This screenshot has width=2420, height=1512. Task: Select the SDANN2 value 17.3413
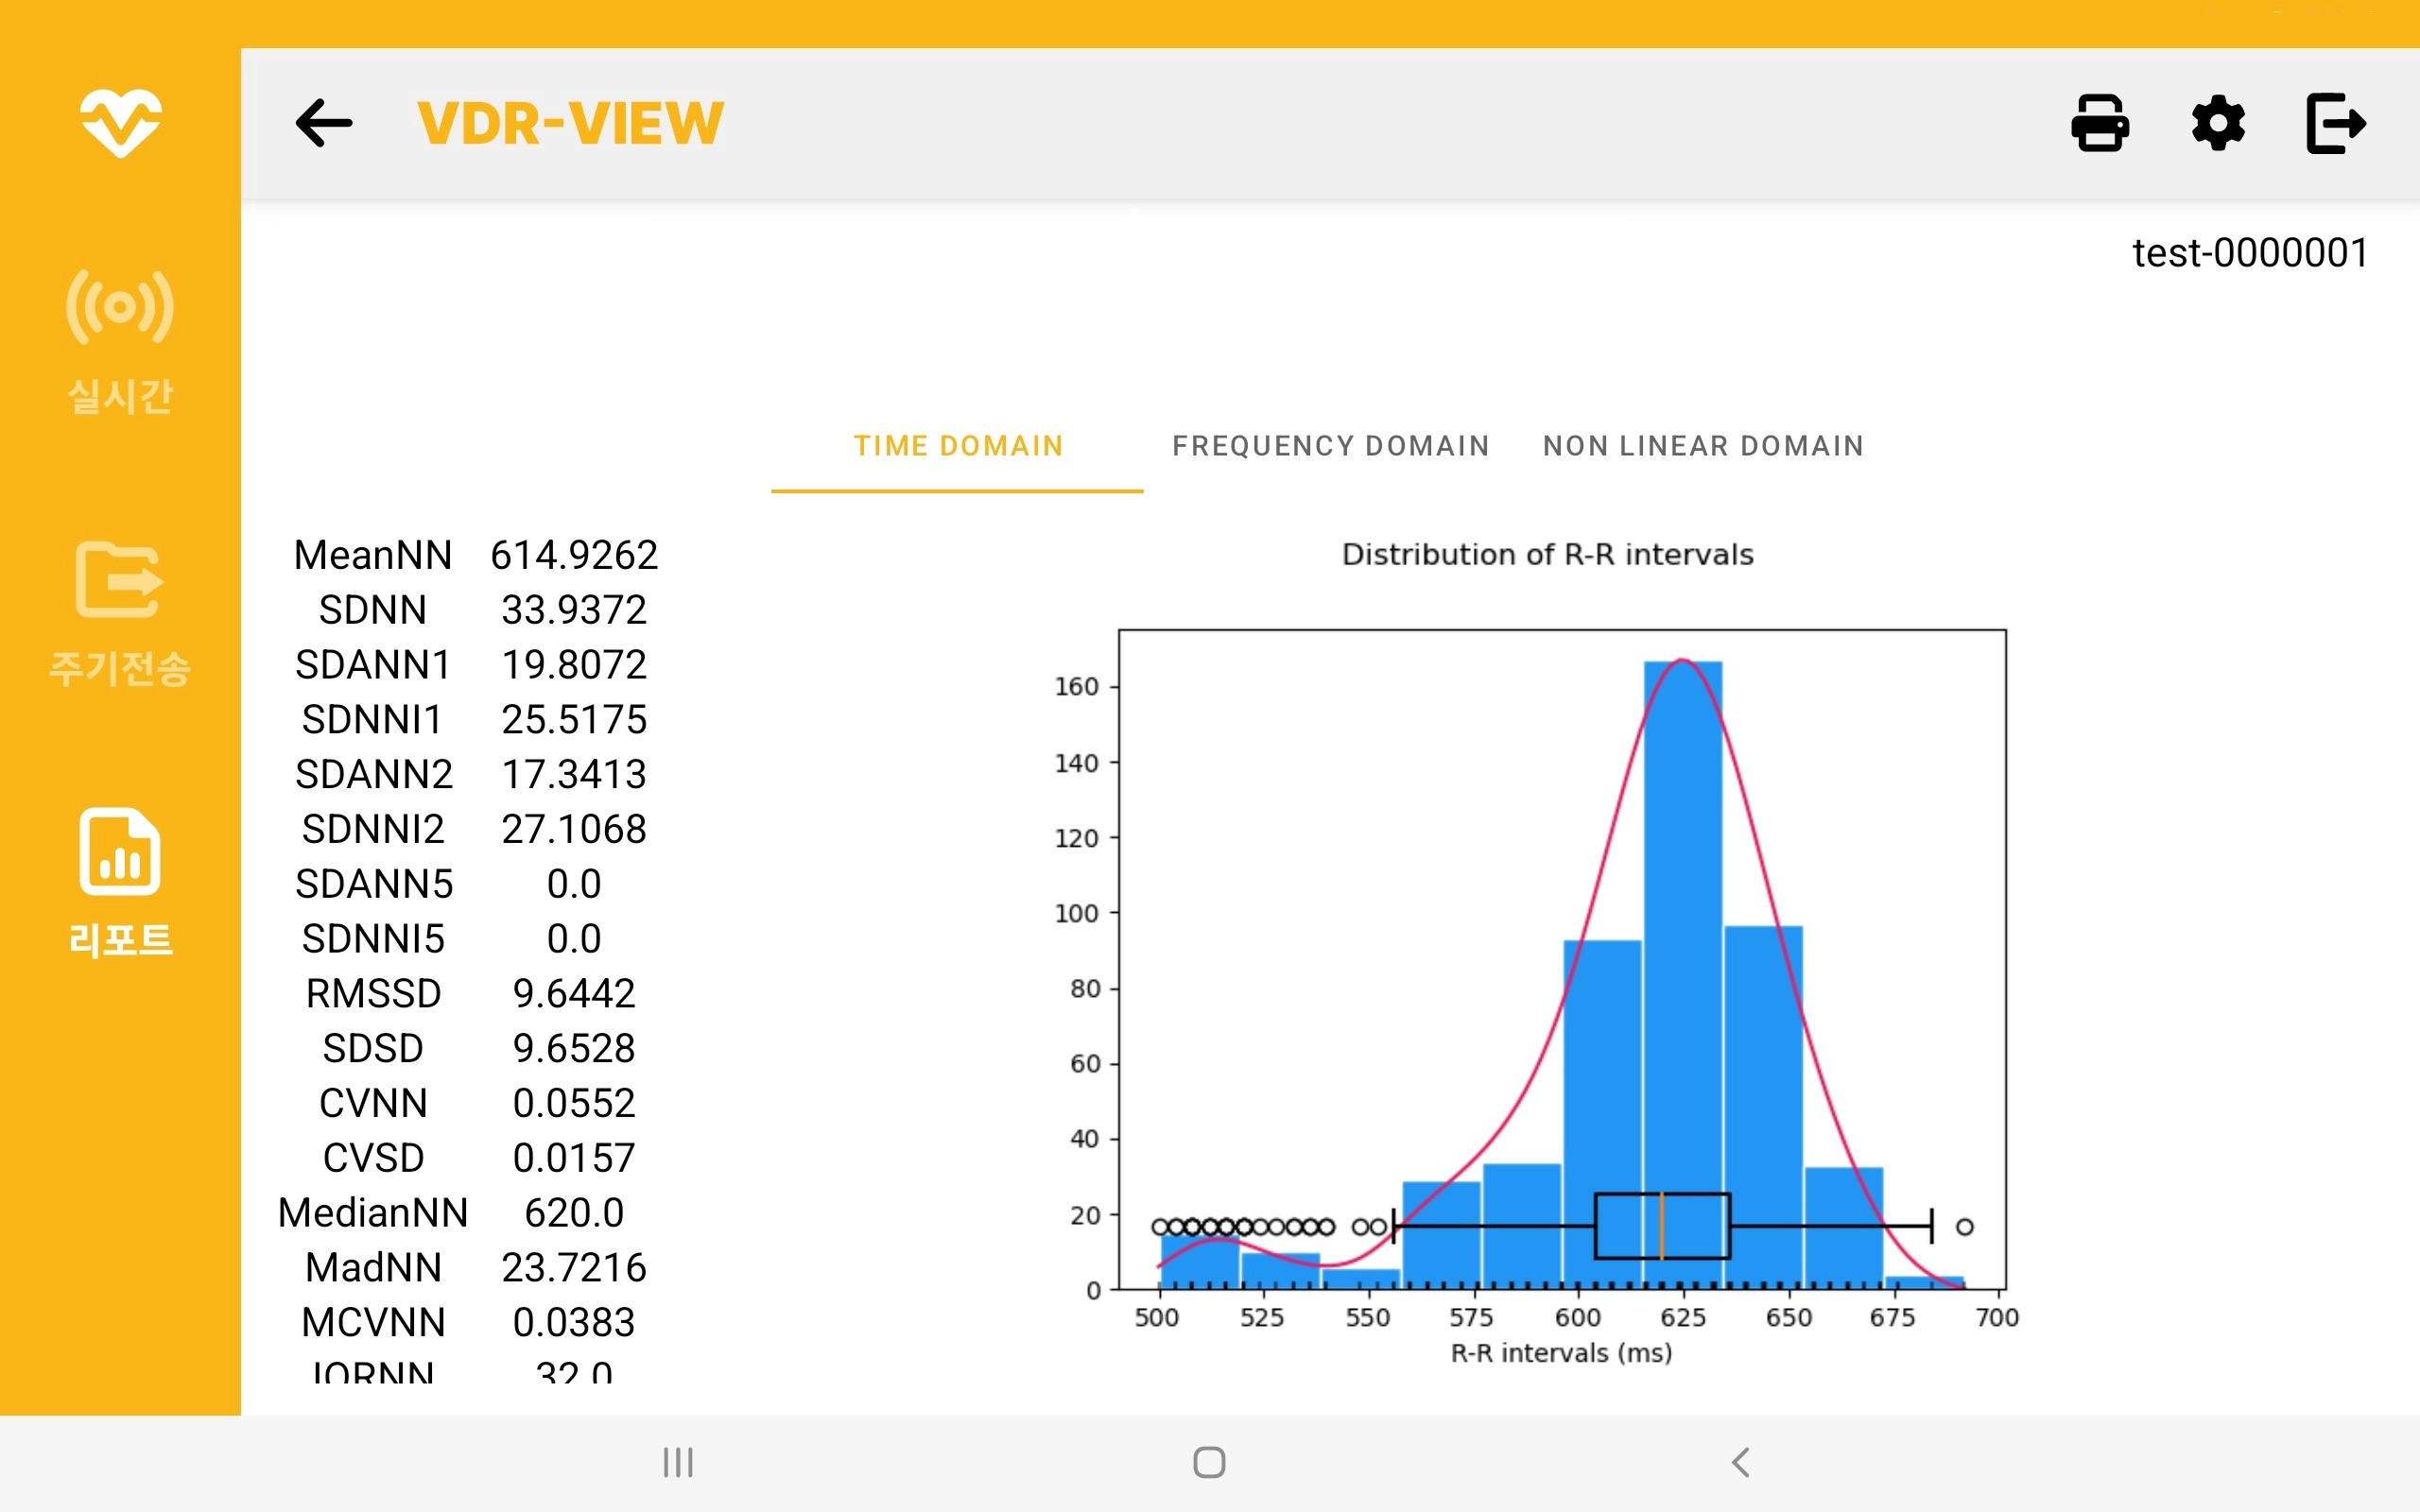[574, 775]
